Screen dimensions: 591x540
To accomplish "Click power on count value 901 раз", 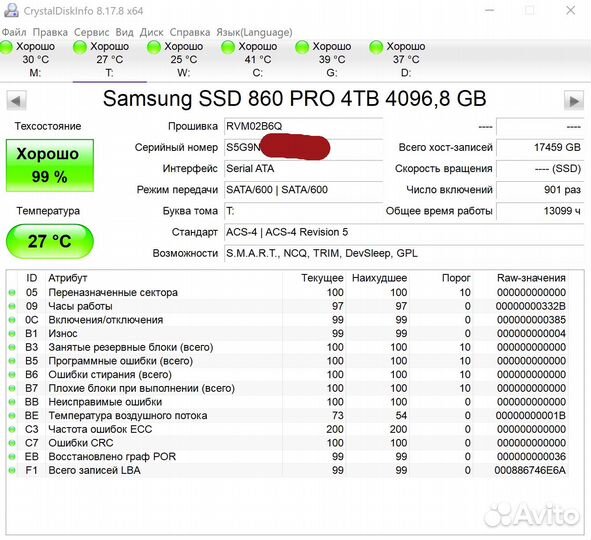I will pos(540,190).
